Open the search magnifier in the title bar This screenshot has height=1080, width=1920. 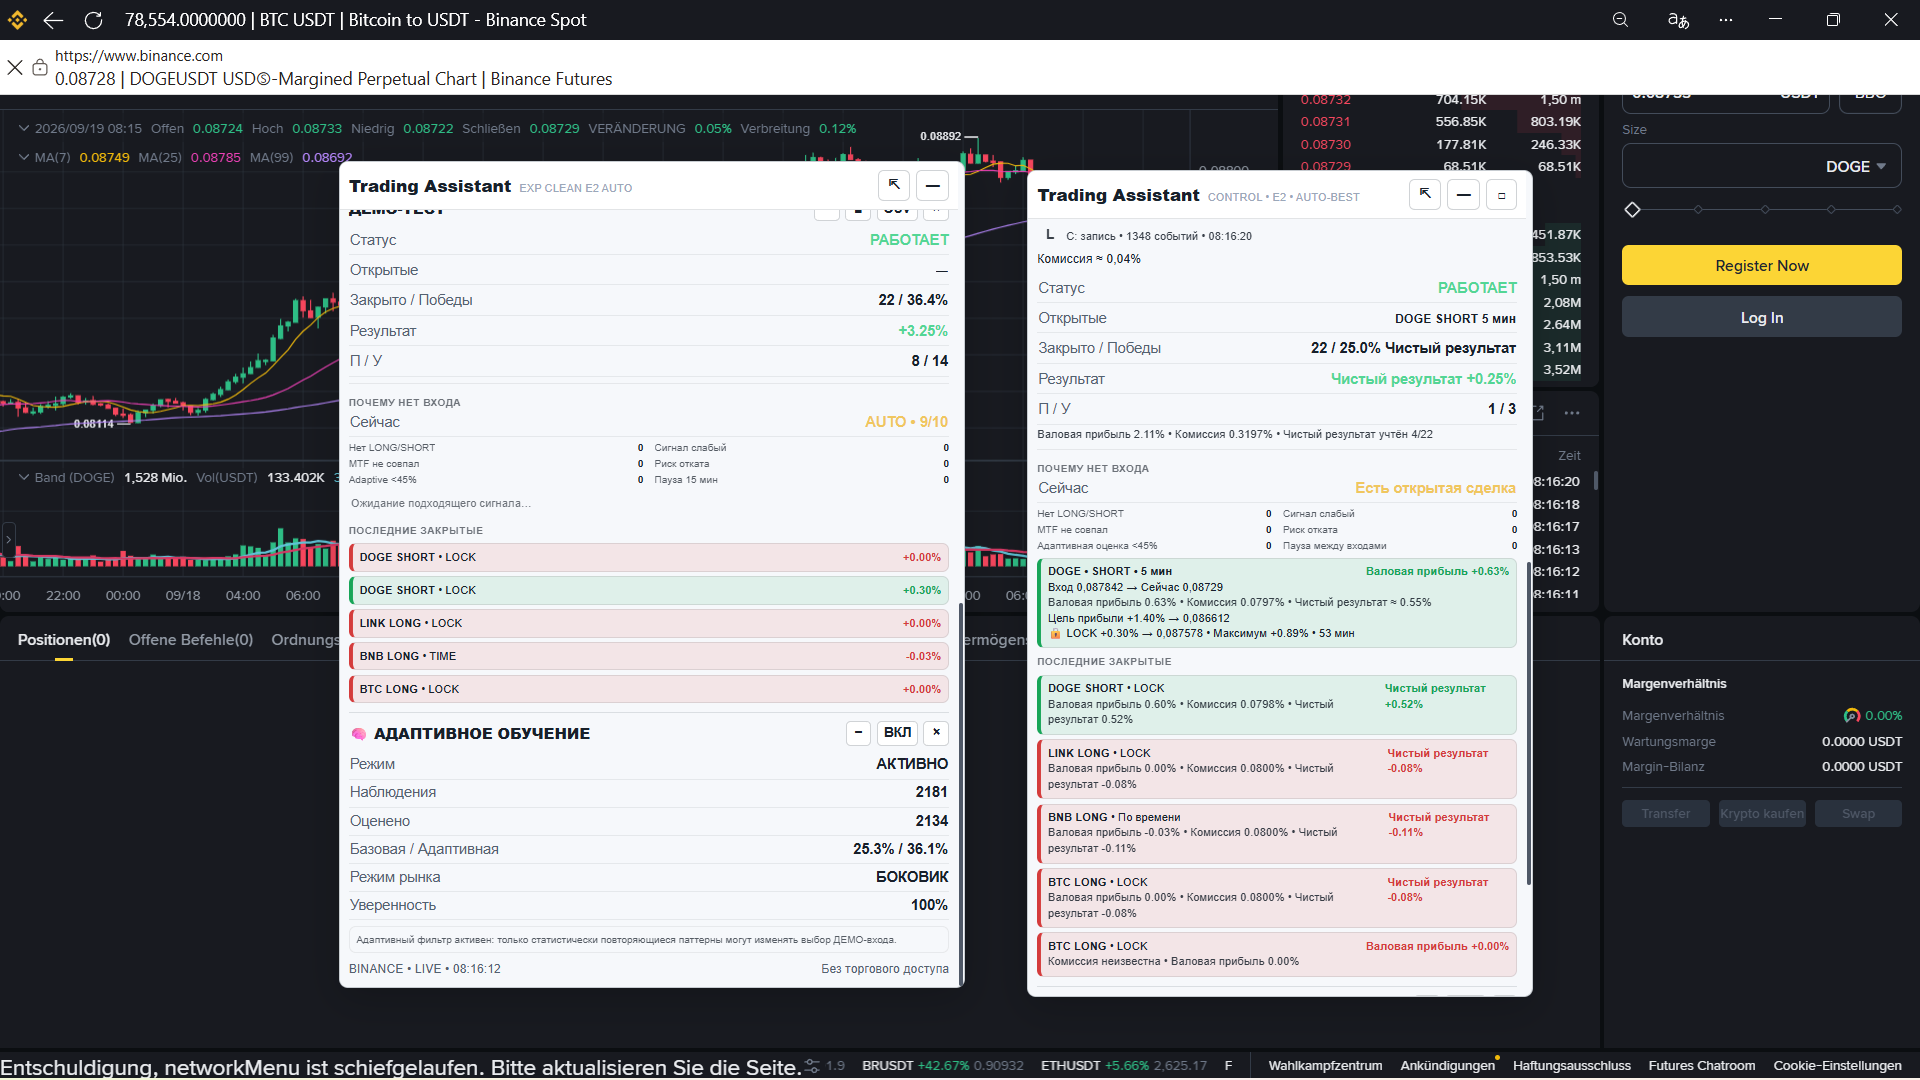point(1620,20)
